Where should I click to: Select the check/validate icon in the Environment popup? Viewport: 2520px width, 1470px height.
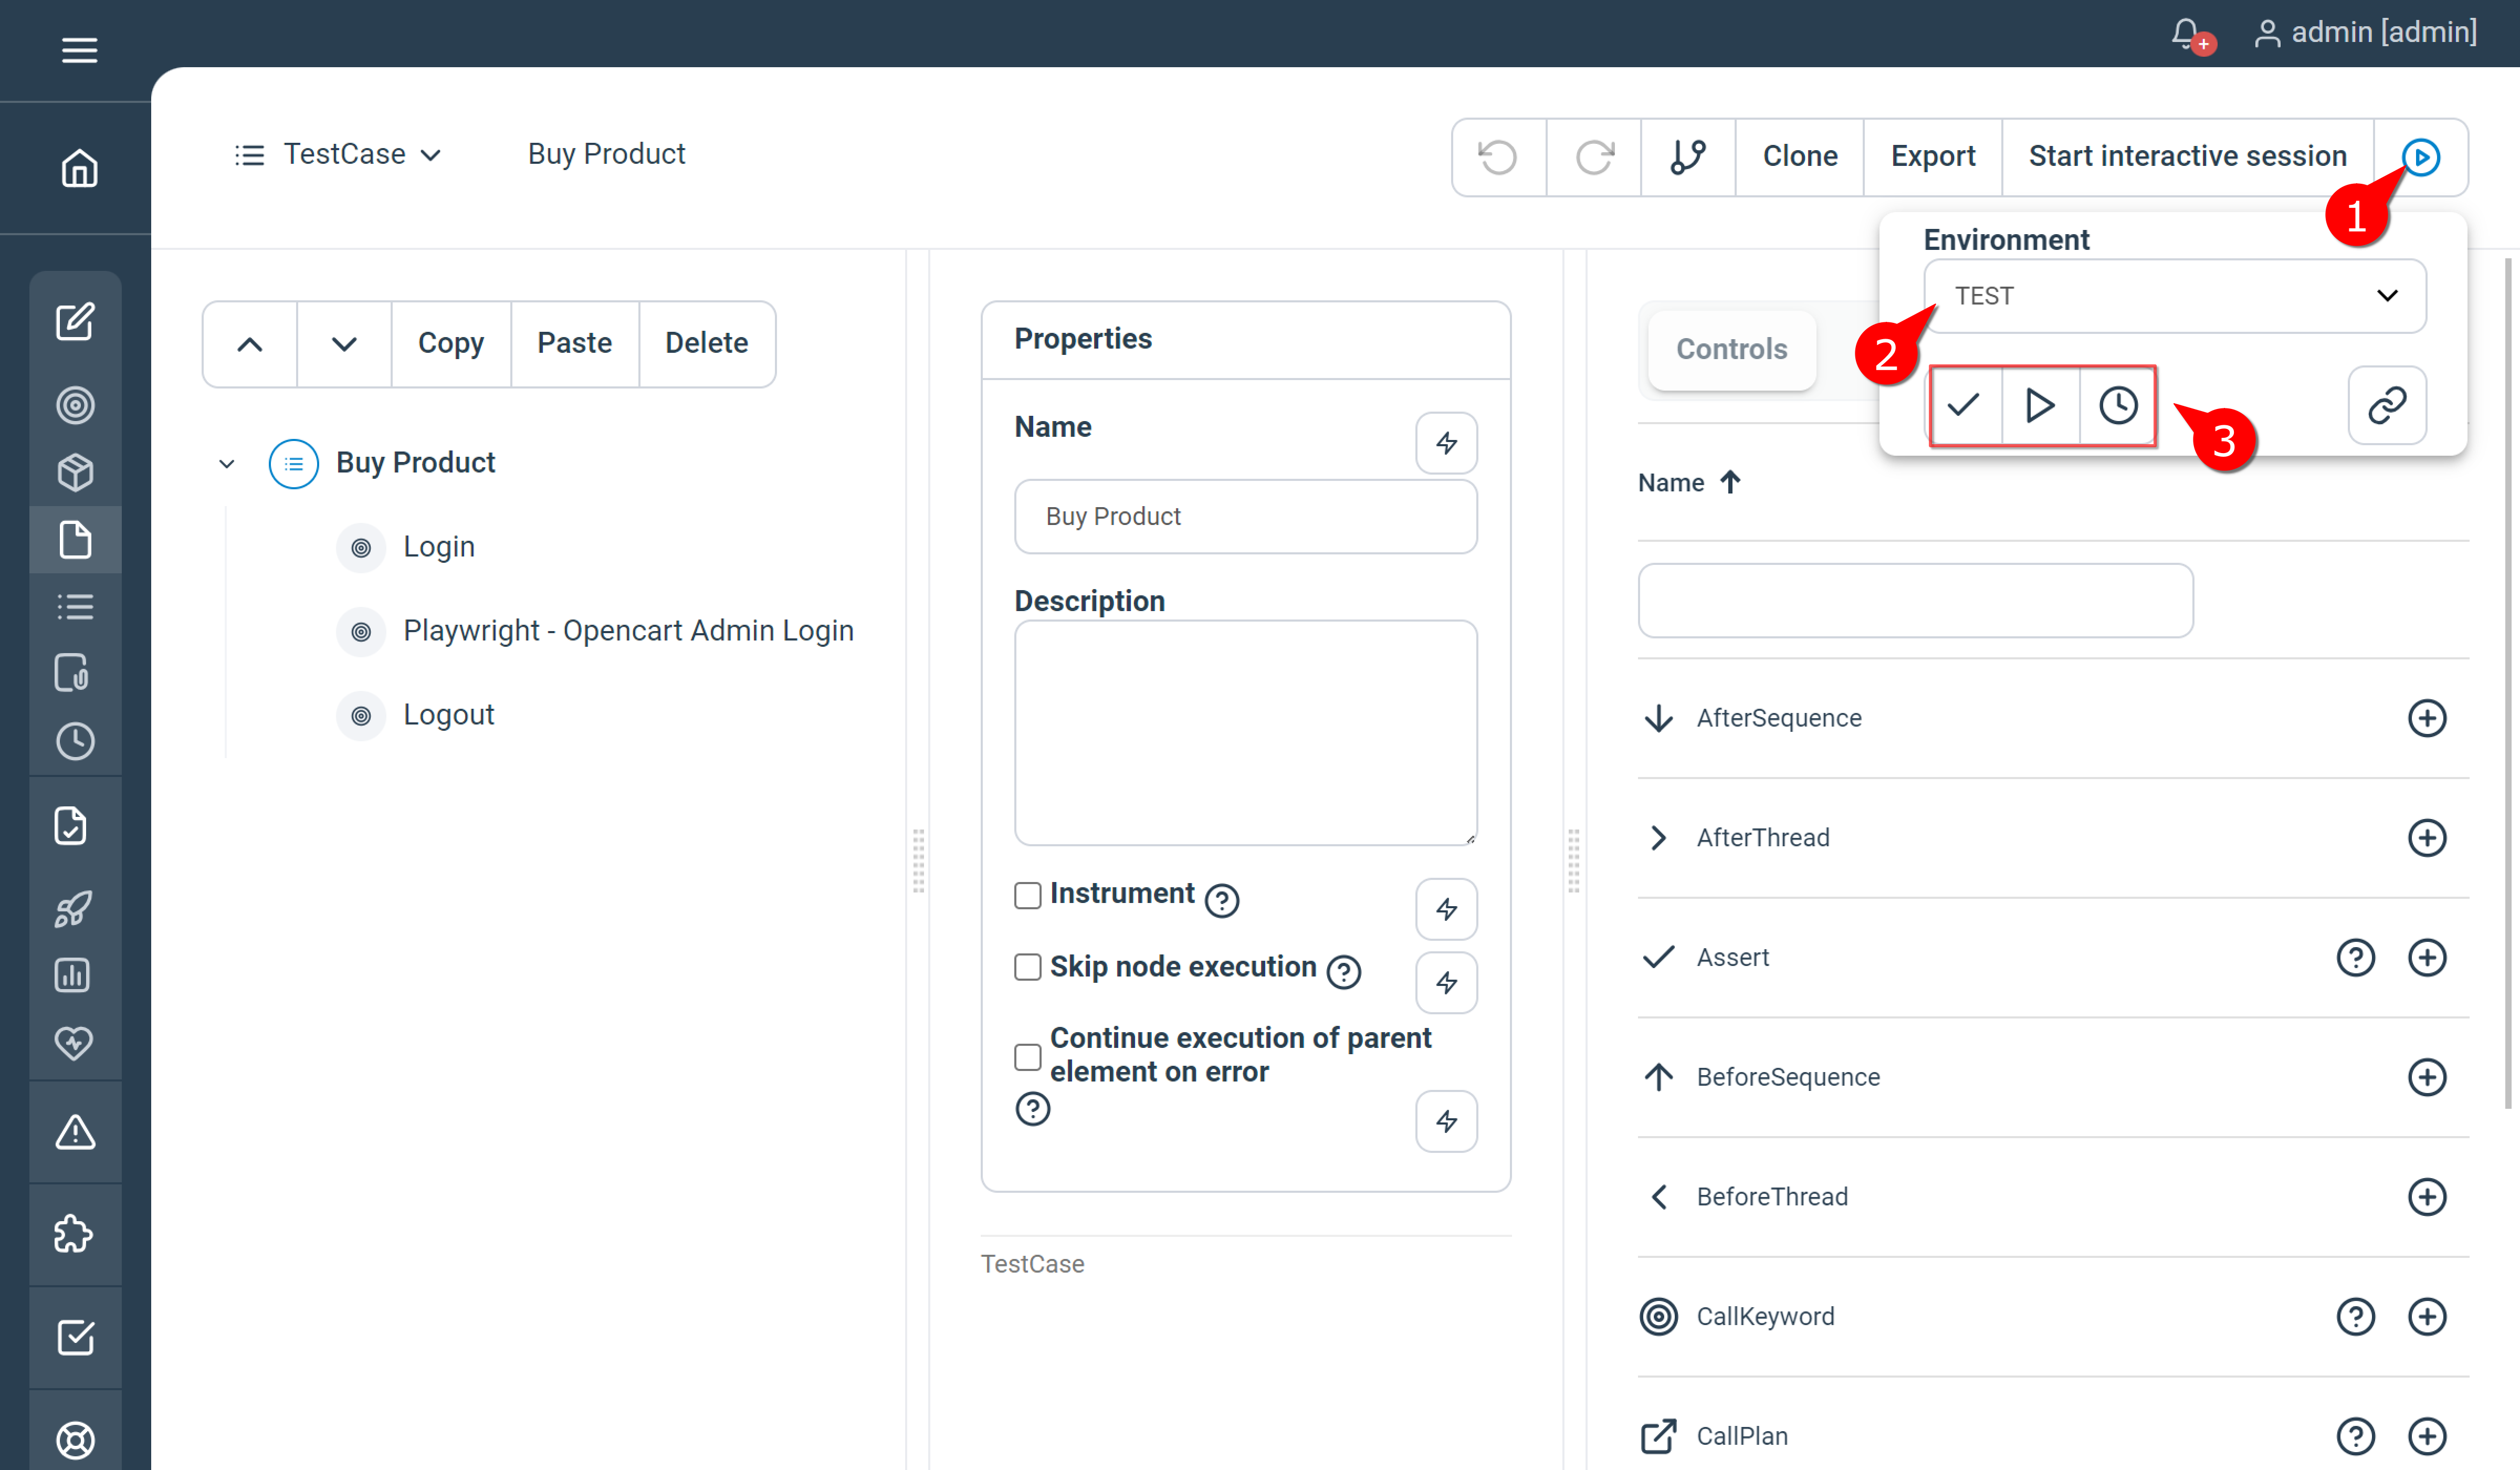pyautogui.click(x=1964, y=406)
